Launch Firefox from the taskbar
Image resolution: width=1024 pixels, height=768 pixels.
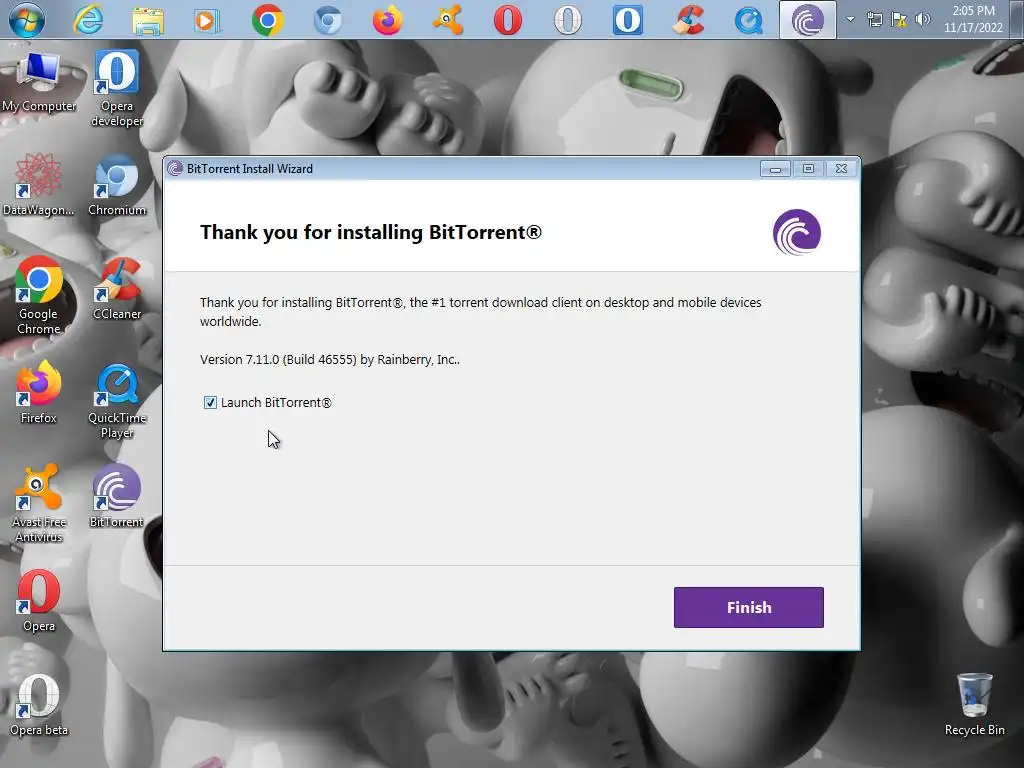388,20
